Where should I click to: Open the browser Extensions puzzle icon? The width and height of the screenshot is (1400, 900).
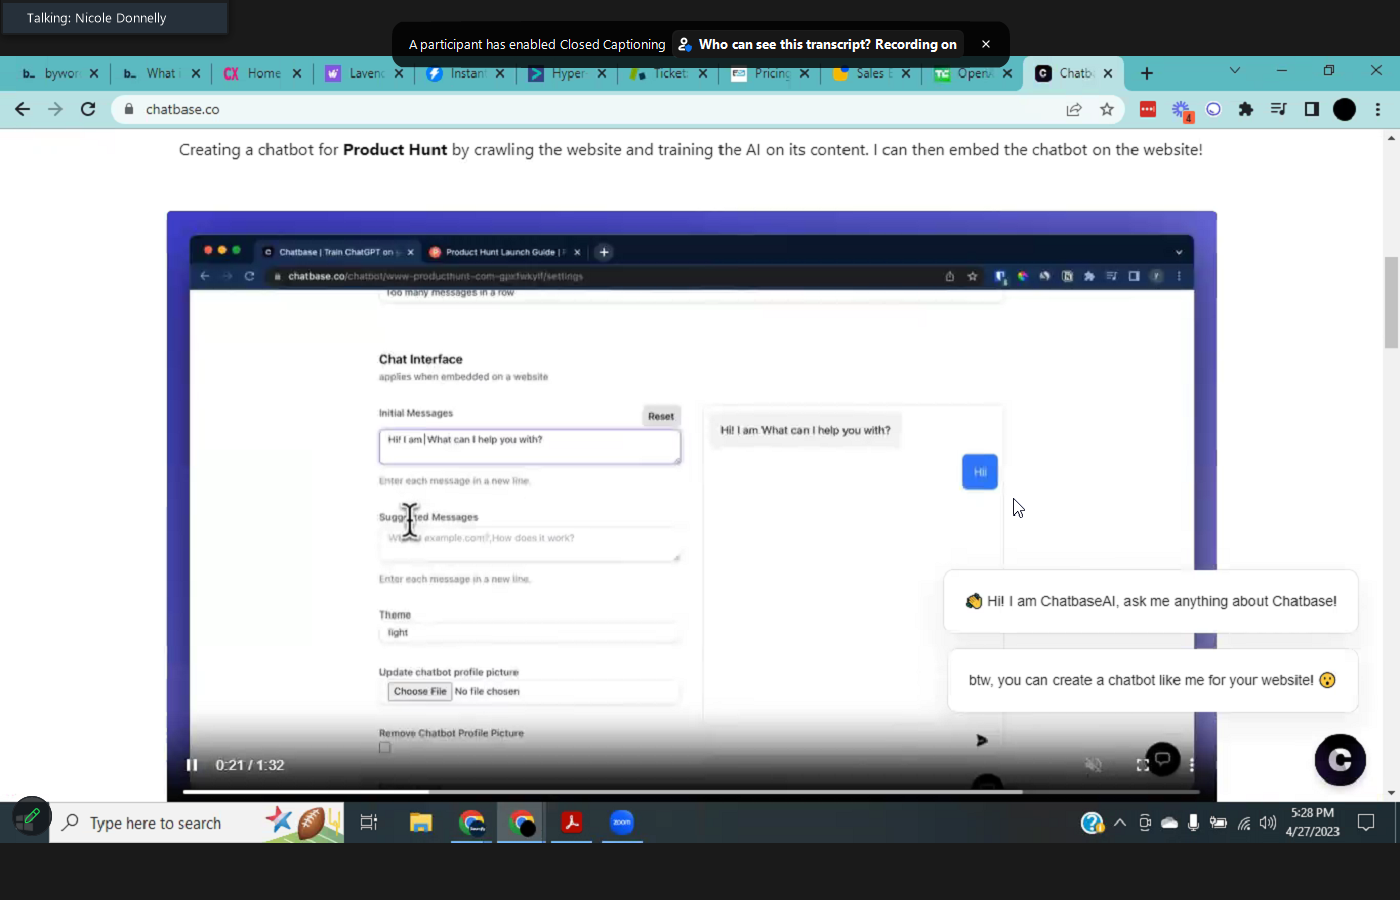click(x=1246, y=110)
